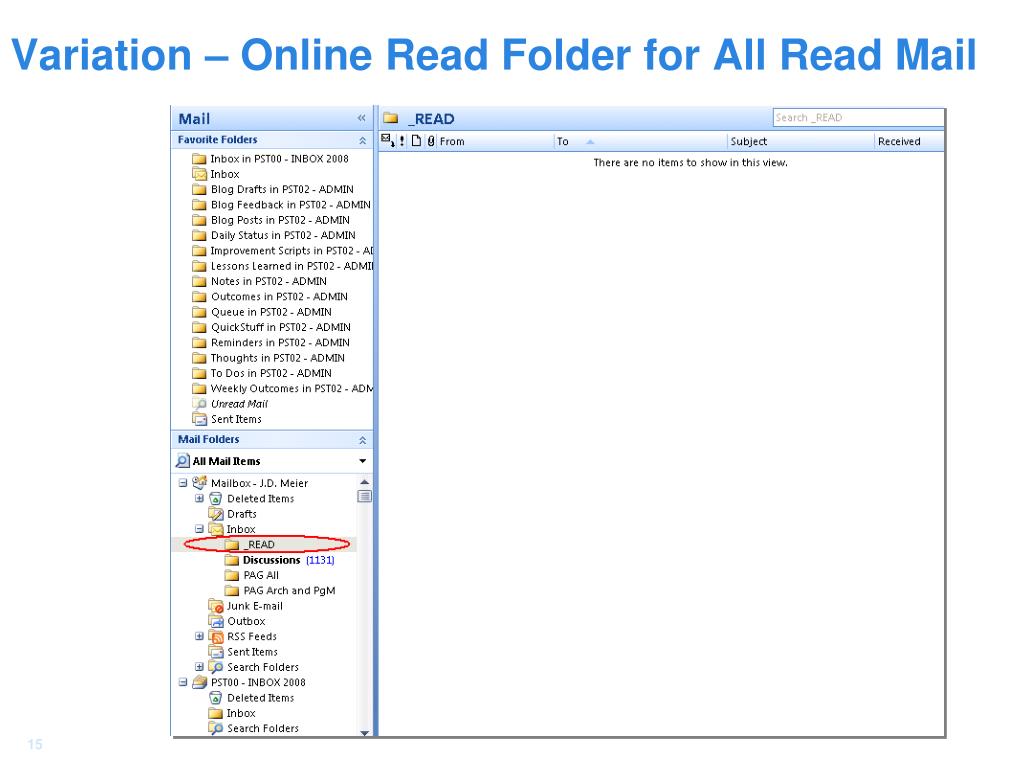Viewport: 1024px width, 768px height.
Task: Click the folder tree scrollbar thumb
Action: [364, 496]
